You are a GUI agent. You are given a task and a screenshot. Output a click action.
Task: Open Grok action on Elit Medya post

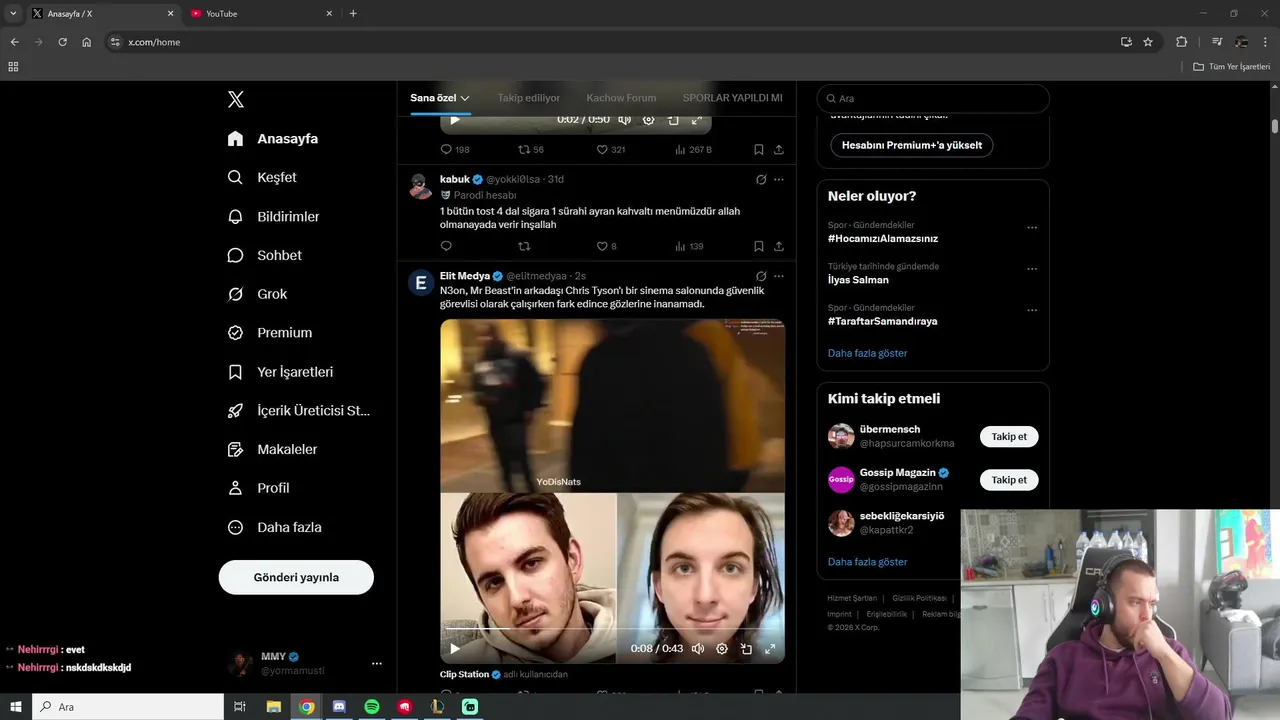coord(761,276)
